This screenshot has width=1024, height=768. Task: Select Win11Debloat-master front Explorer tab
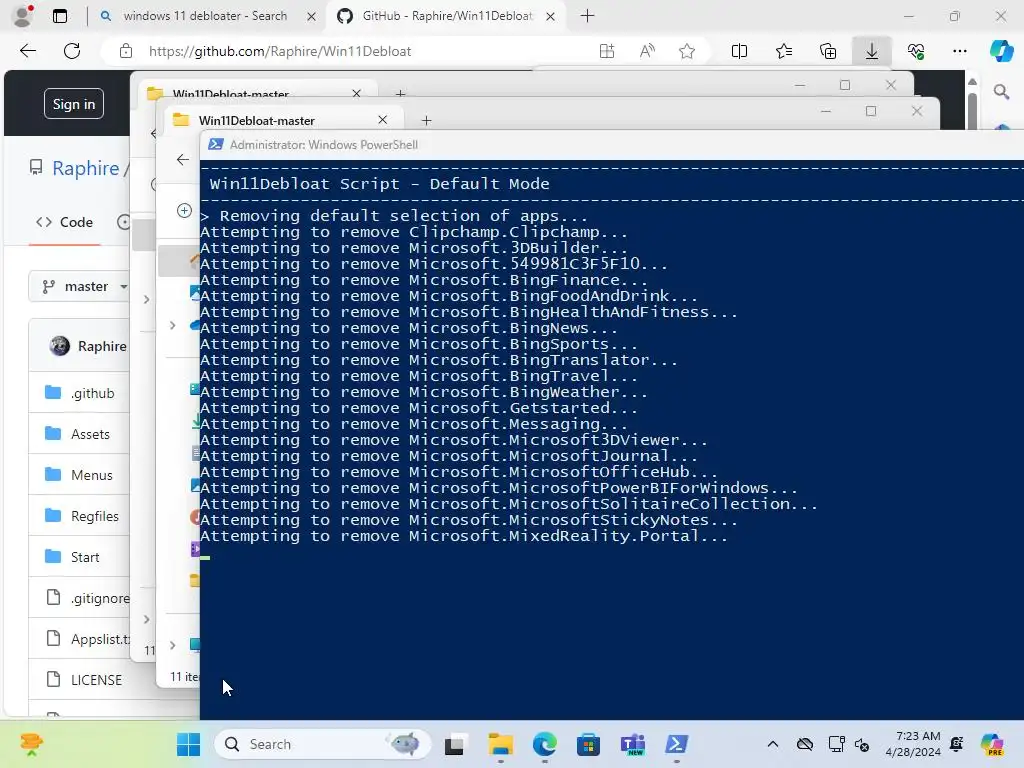coord(256,120)
